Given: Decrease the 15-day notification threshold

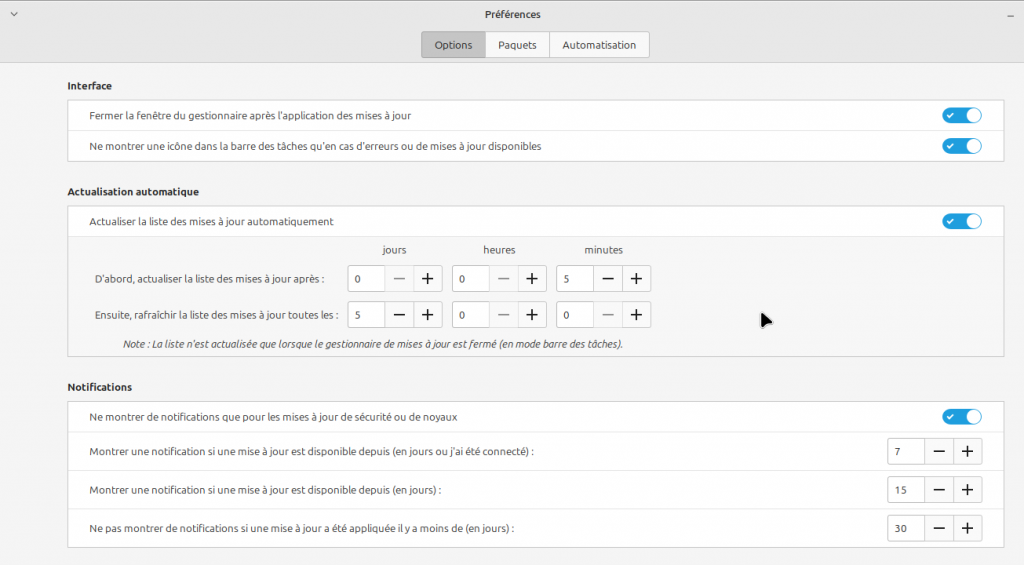Looking at the screenshot, I should coord(939,490).
